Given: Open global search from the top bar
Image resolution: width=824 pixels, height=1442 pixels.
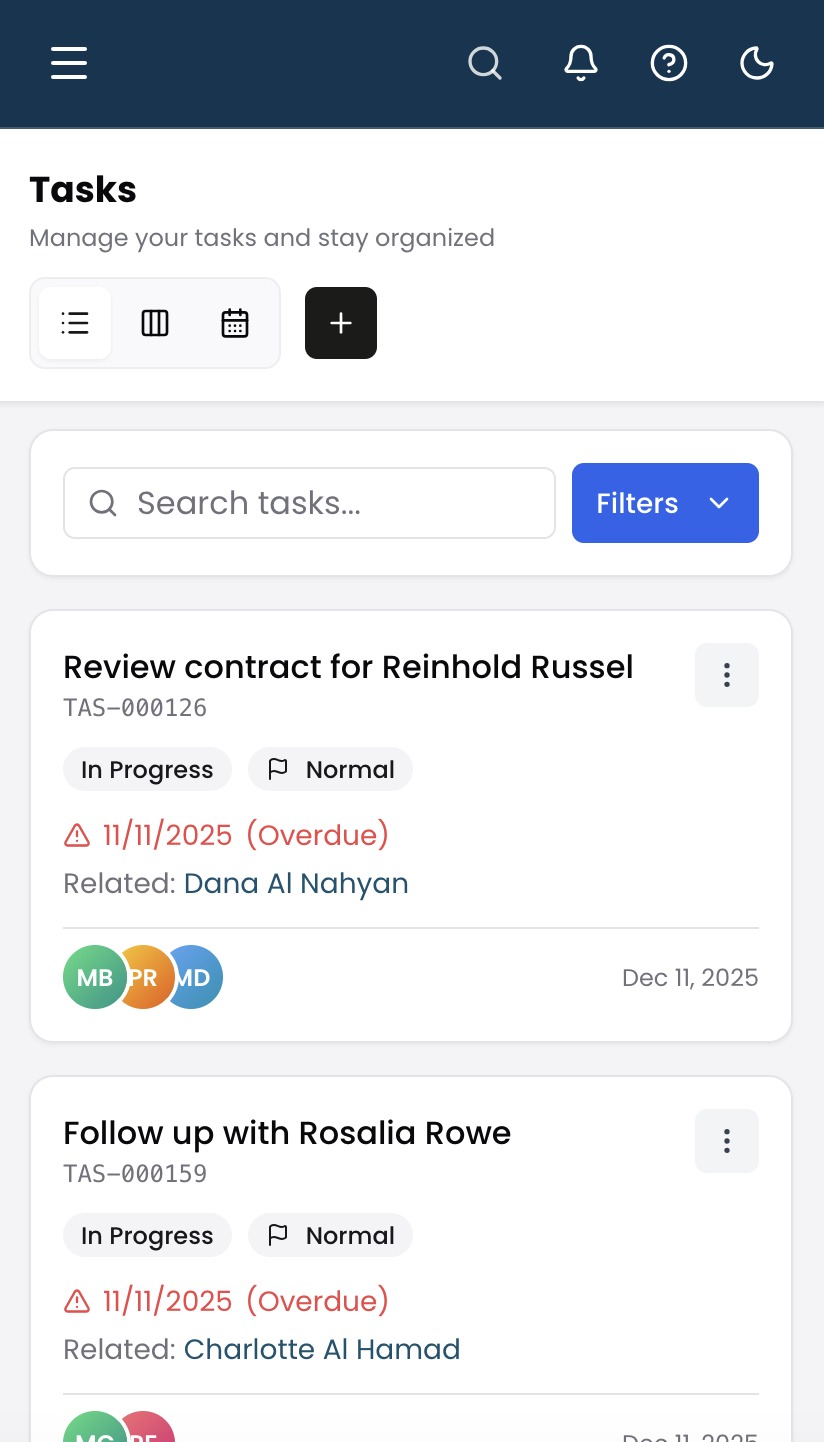Looking at the screenshot, I should 485,63.
